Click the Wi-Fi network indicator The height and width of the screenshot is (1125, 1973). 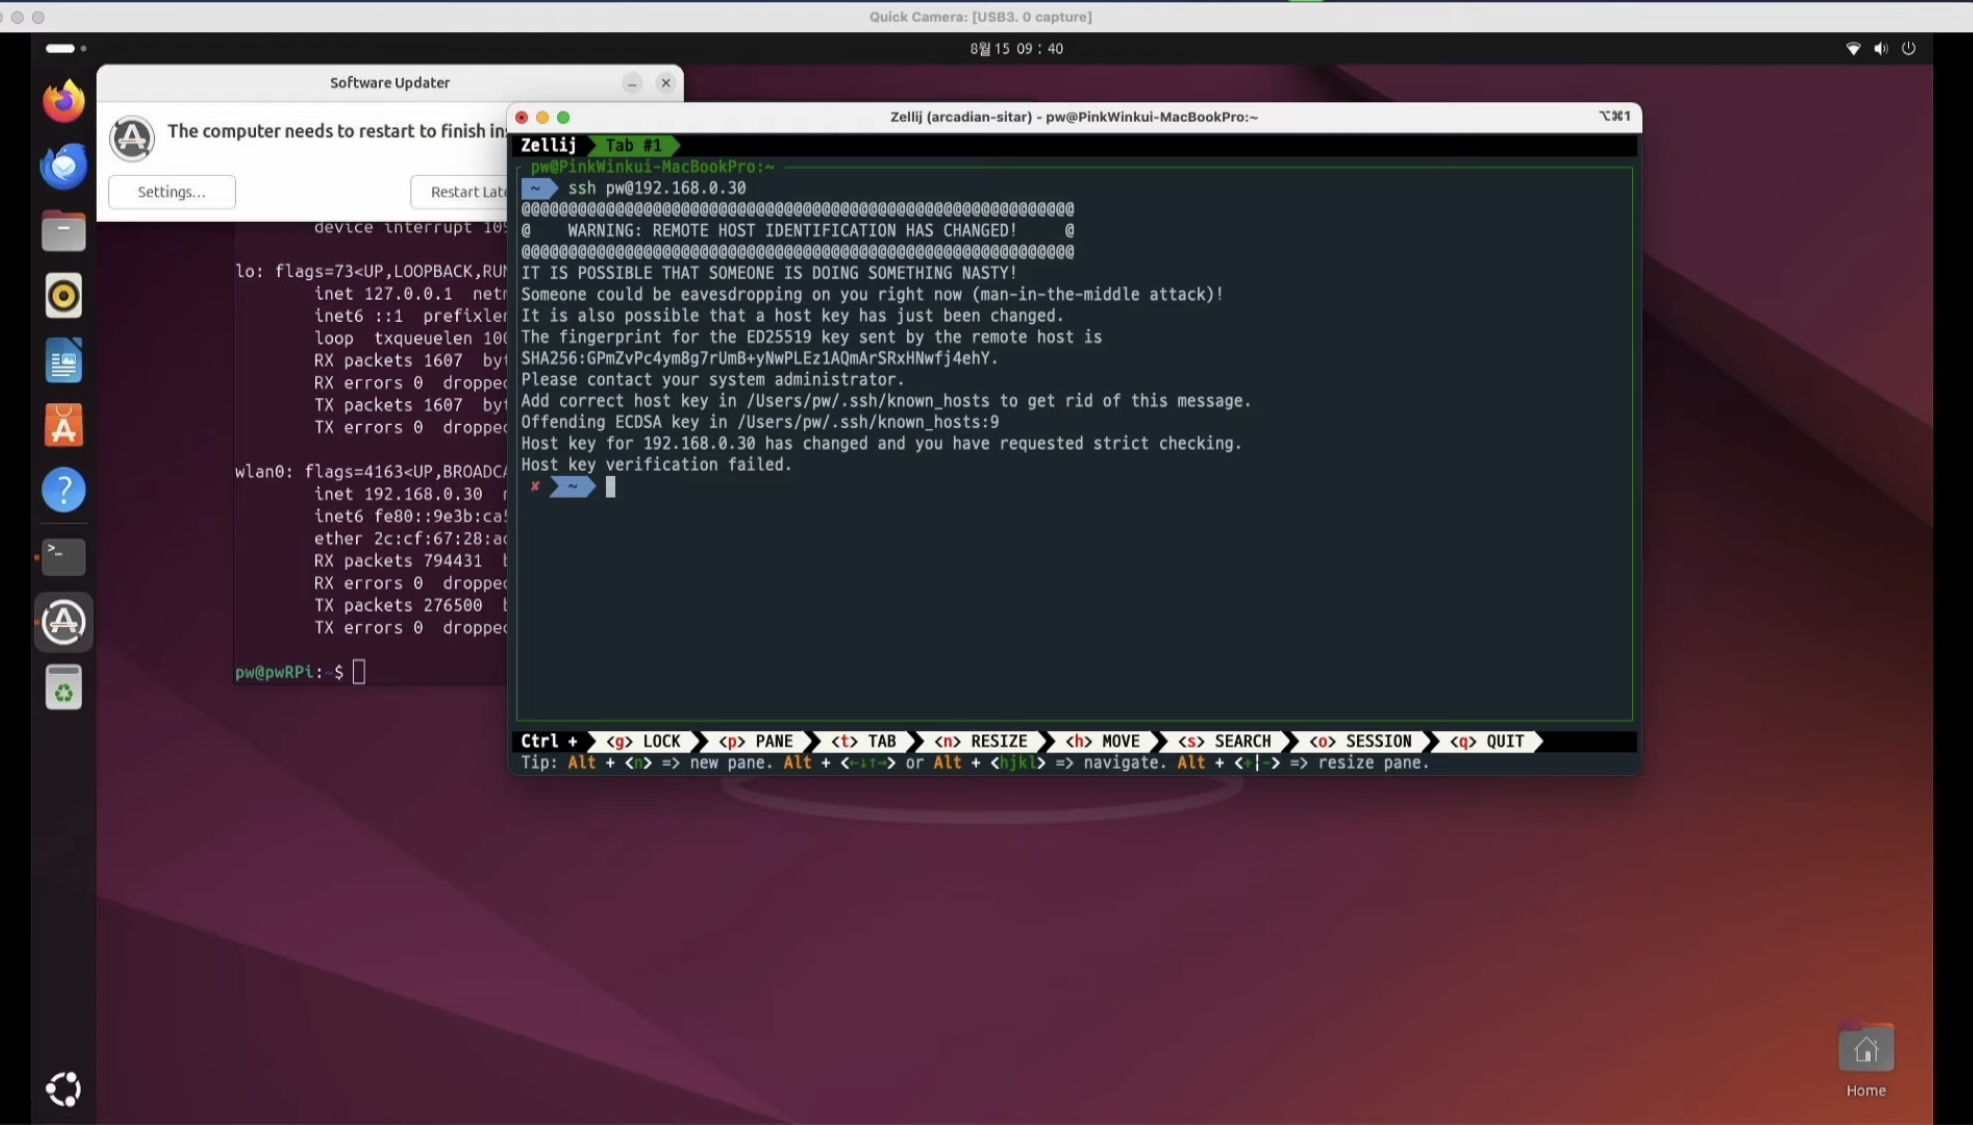coord(1853,48)
